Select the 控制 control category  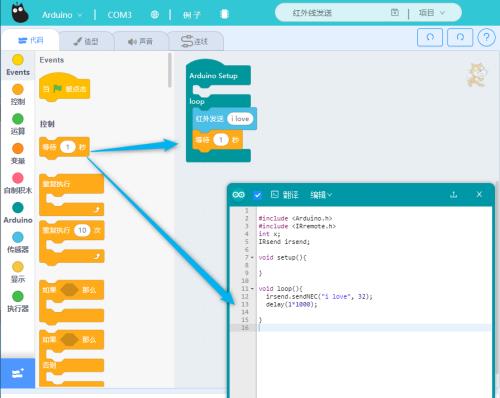tap(18, 95)
